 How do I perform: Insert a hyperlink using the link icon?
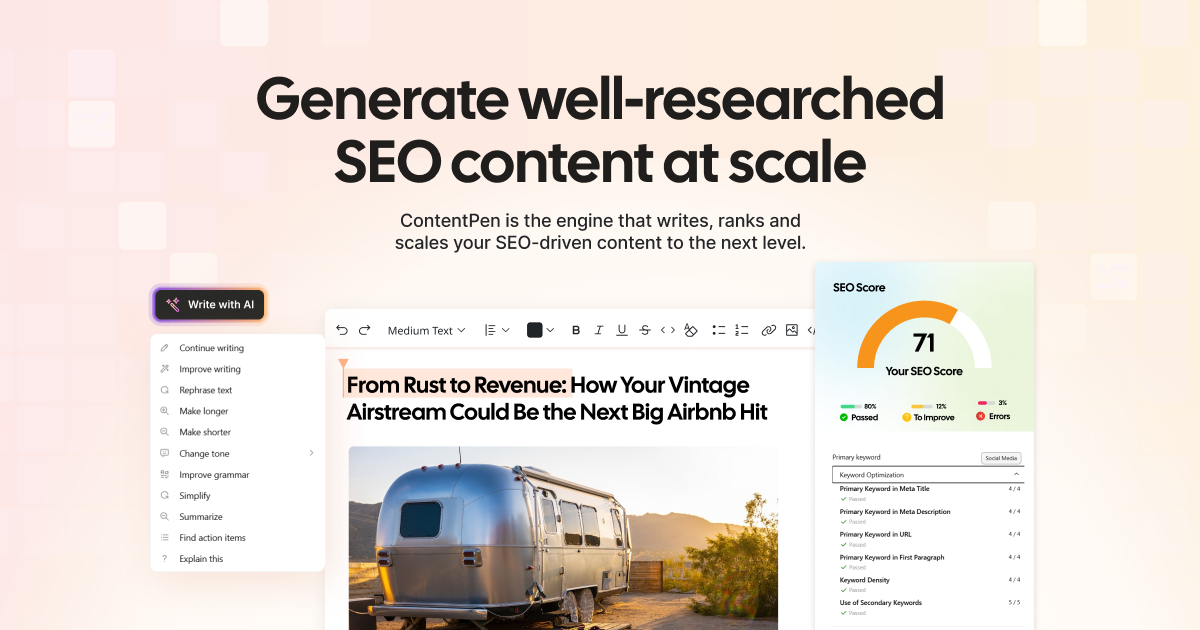768,329
